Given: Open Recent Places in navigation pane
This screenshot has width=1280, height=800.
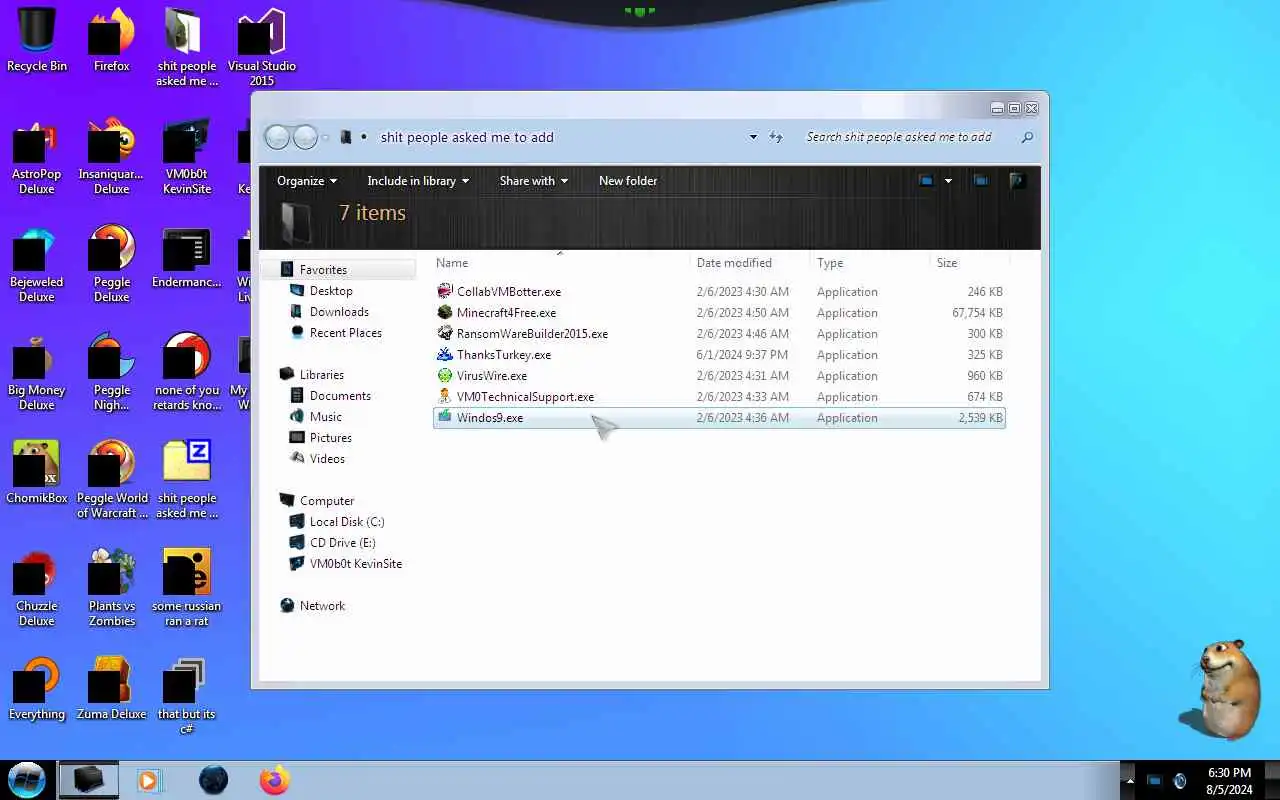Looking at the screenshot, I should click(x=345, y=333).
